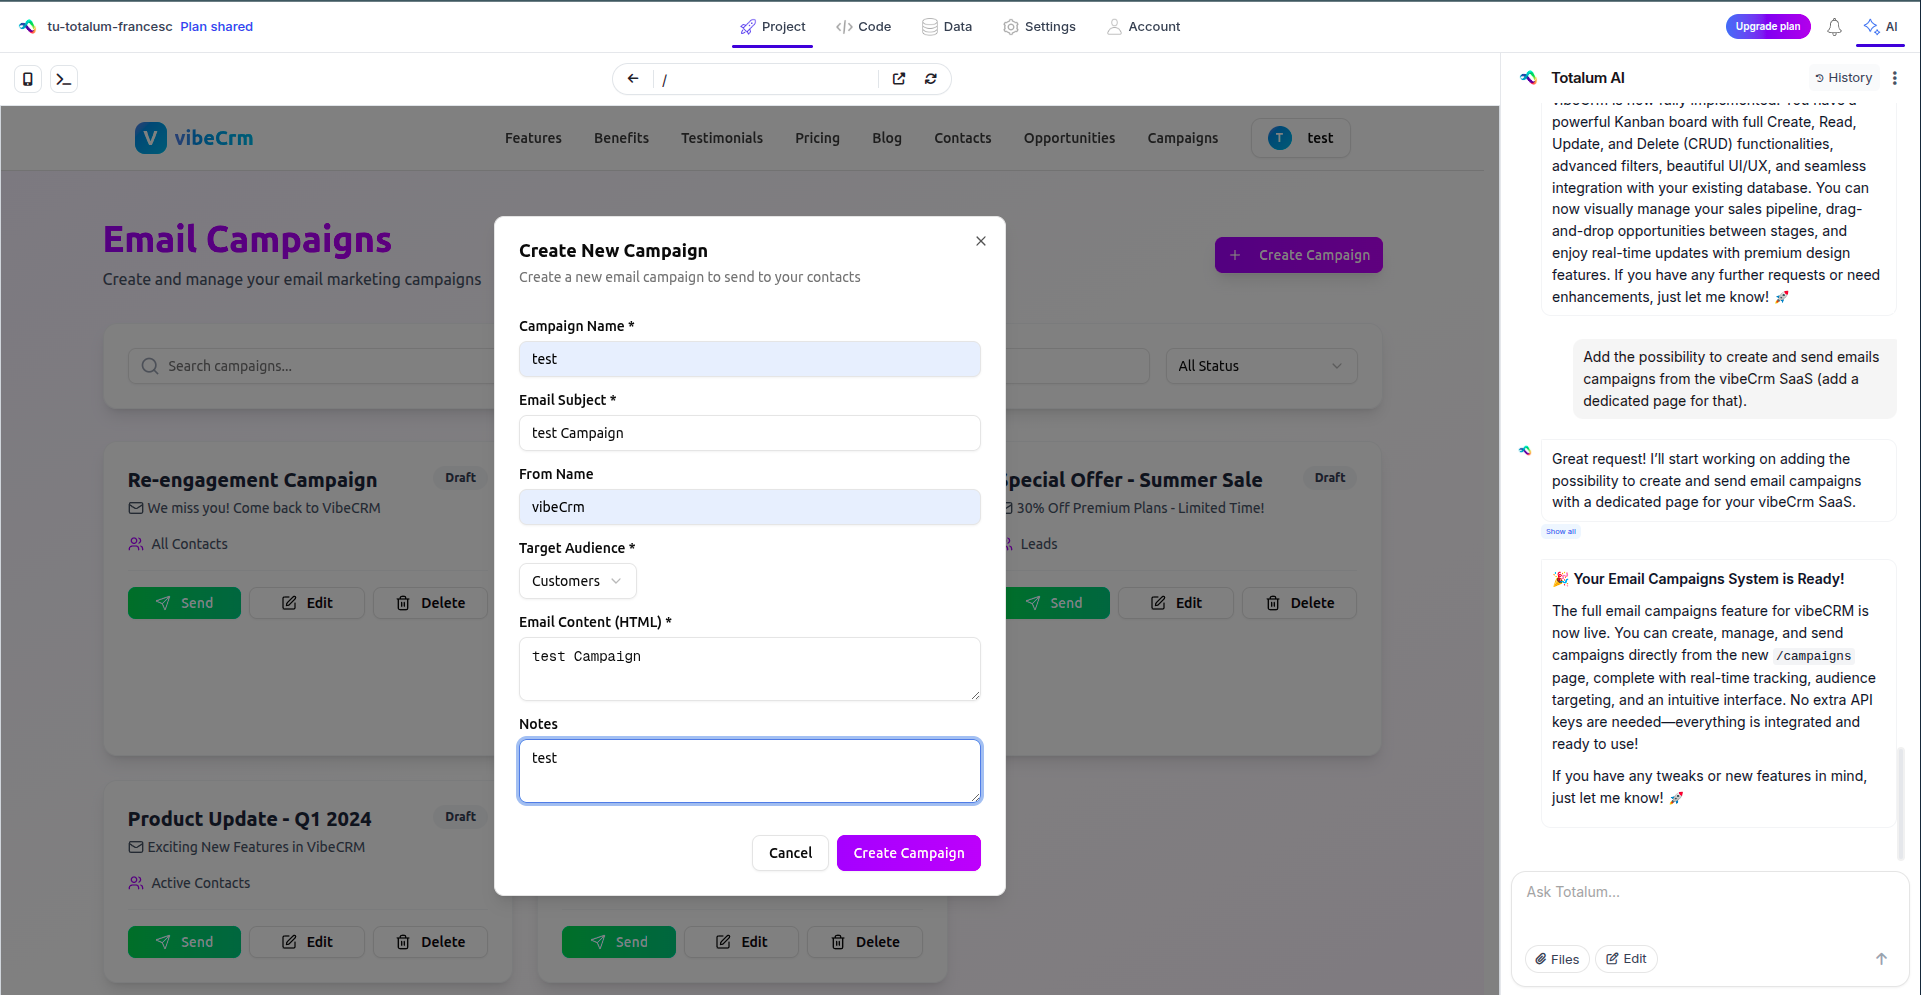The image size is (1921, 995).
Task: Cancel the new campaign dialog
Action: tap(790, 853)
